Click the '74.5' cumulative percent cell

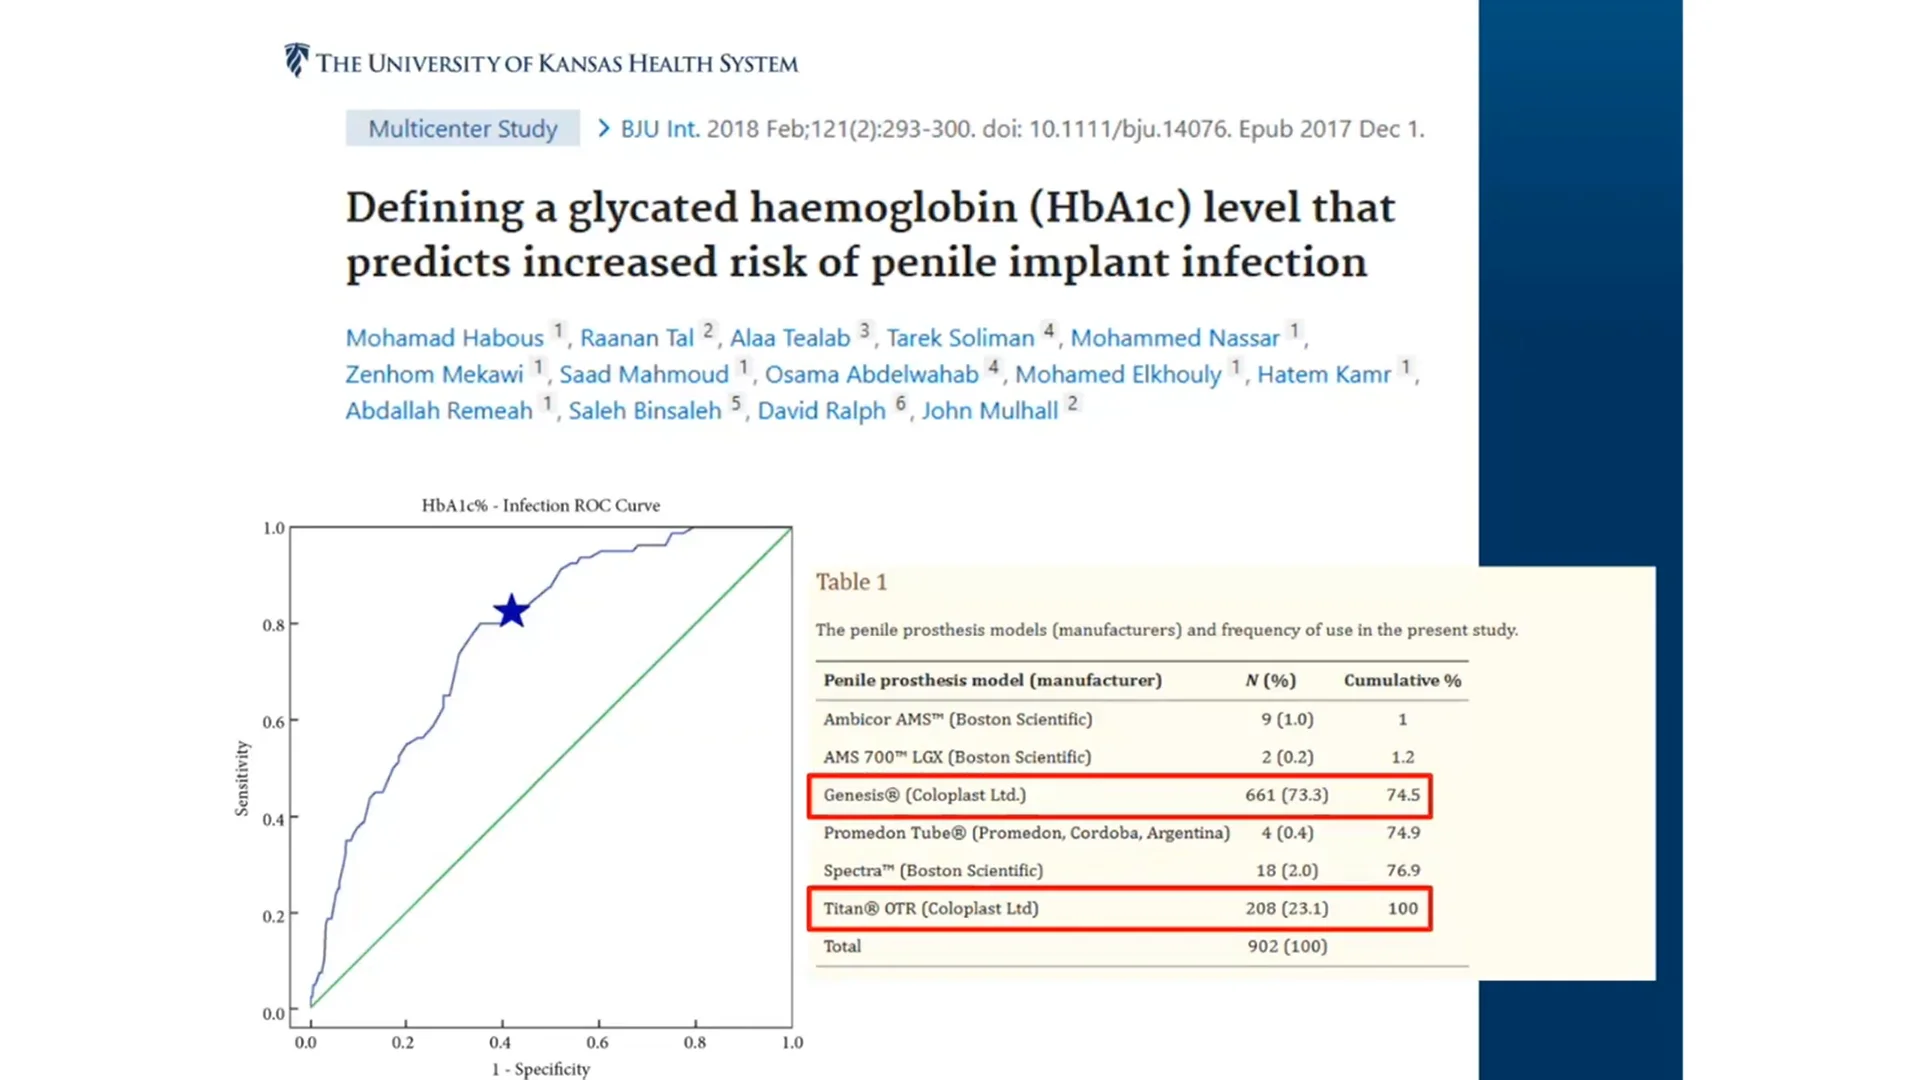click(x=1403, y=795)
